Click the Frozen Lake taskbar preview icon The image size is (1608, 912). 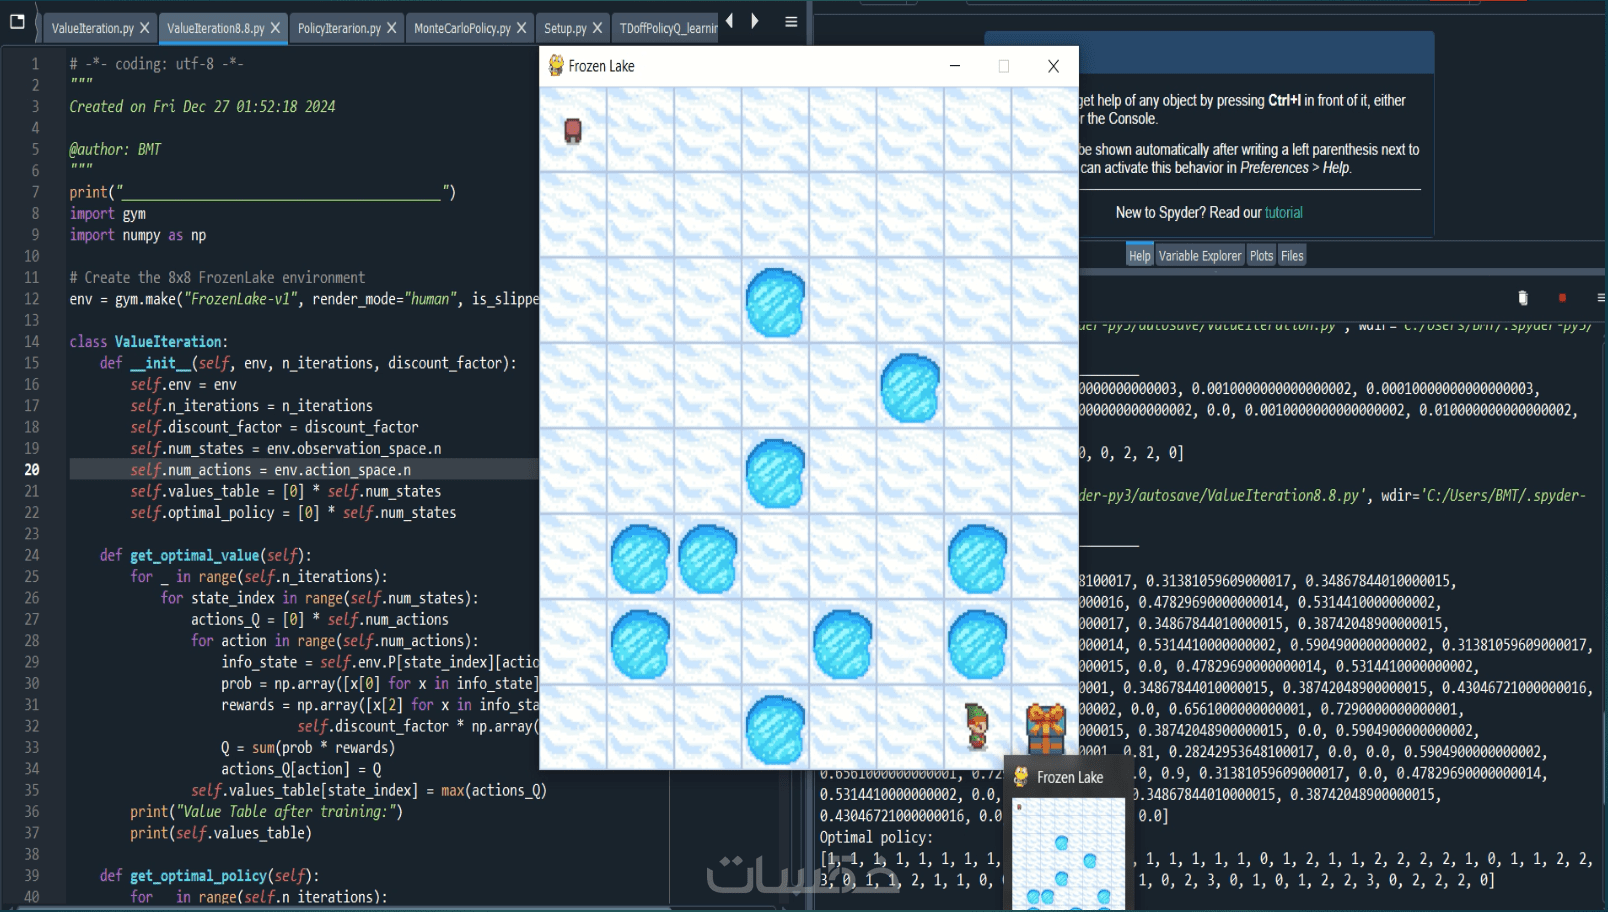[x=1021, y=777]
